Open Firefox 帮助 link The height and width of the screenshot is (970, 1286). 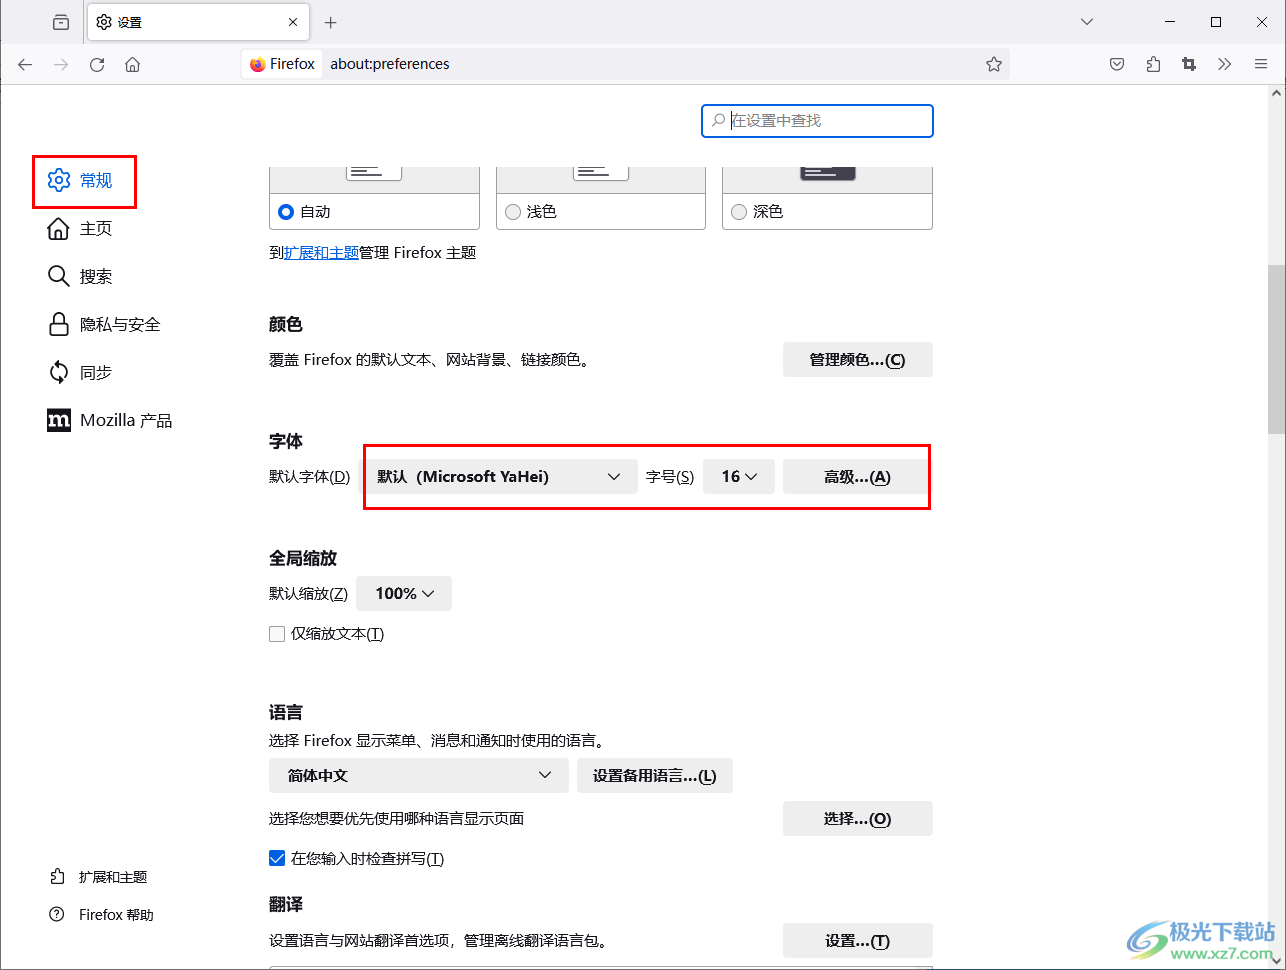[102, 915]
